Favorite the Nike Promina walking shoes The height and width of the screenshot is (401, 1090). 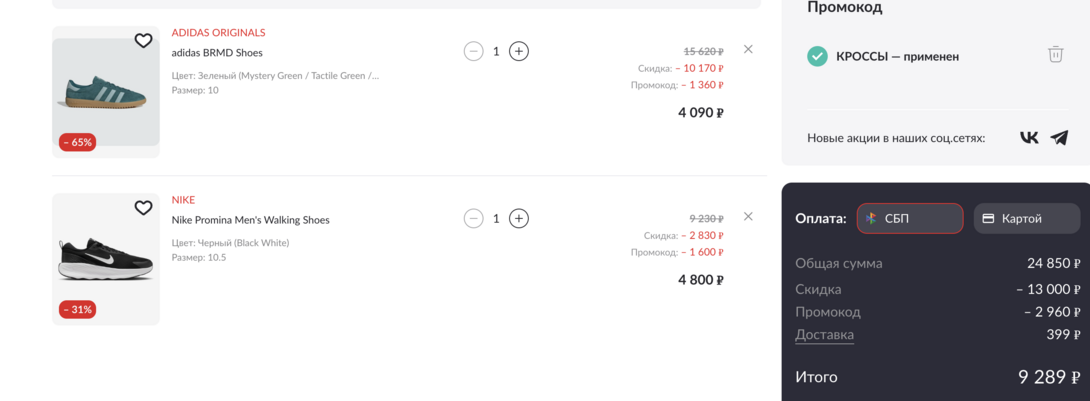click(x=143, y=208)
